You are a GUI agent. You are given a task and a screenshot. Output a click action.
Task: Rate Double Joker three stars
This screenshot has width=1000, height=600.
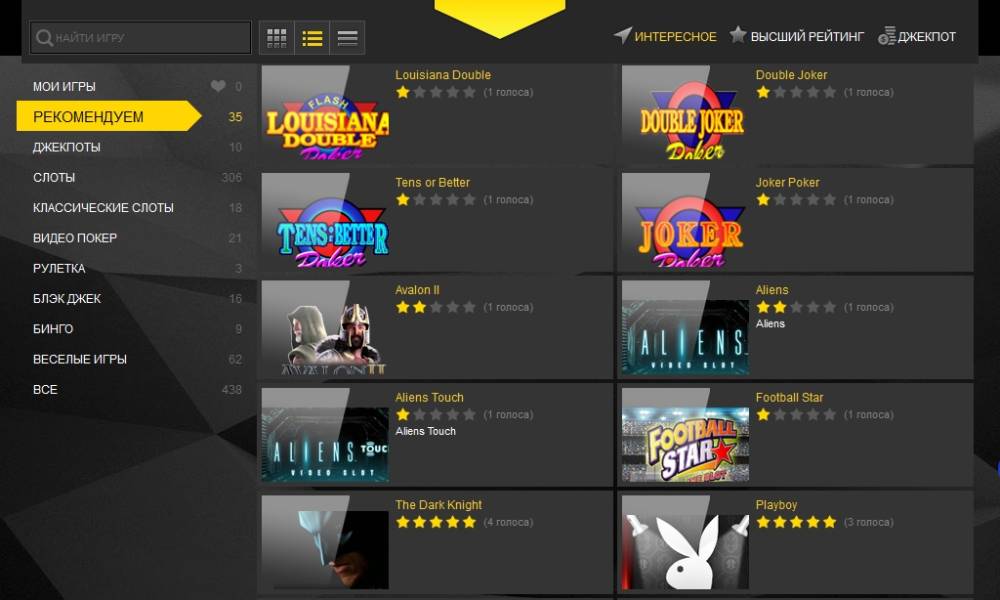(797, 92)
